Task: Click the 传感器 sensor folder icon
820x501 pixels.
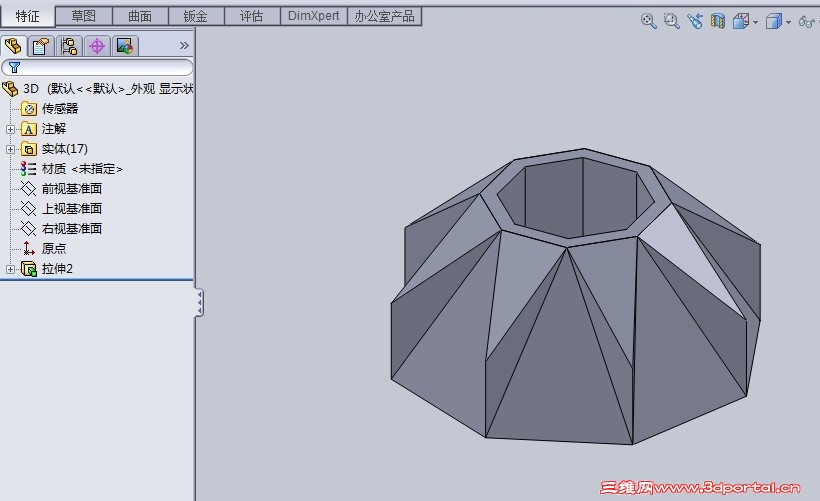Action: coord(29,109)
